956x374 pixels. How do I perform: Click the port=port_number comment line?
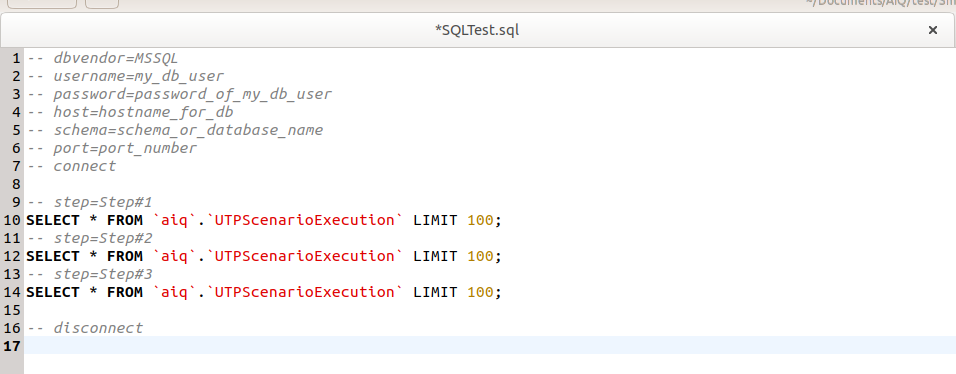(112, 148)
